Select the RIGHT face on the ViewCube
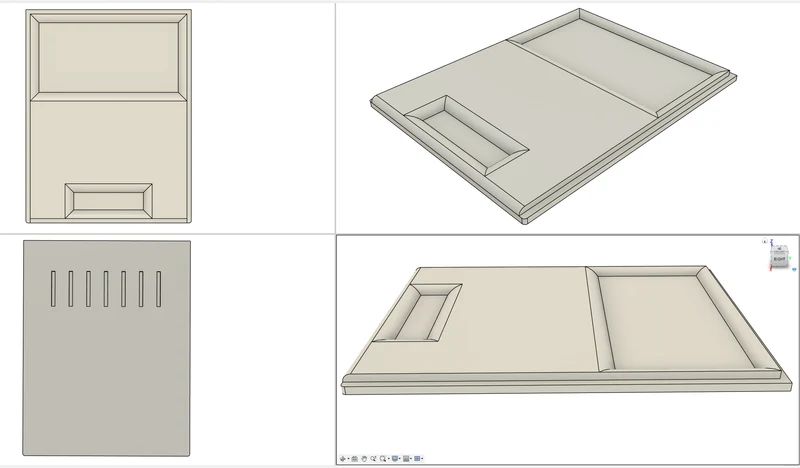Image resolution: width=800 pixels, height=468 pixels. (780, 259)
